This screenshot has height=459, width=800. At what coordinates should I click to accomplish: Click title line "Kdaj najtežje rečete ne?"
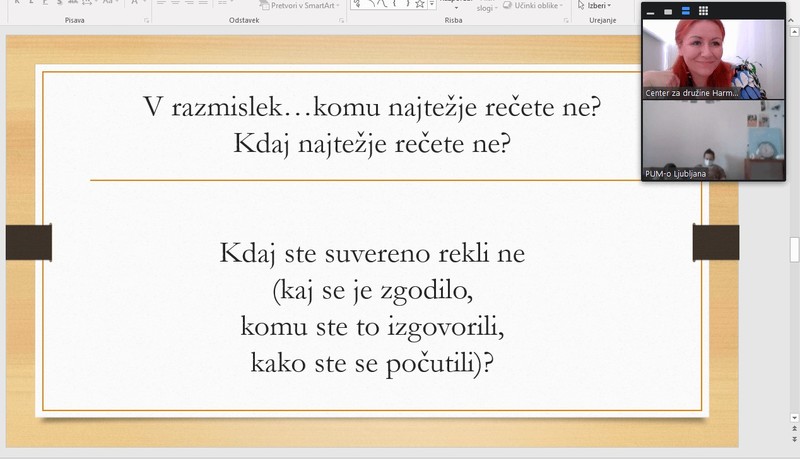(x=372, y=144)
